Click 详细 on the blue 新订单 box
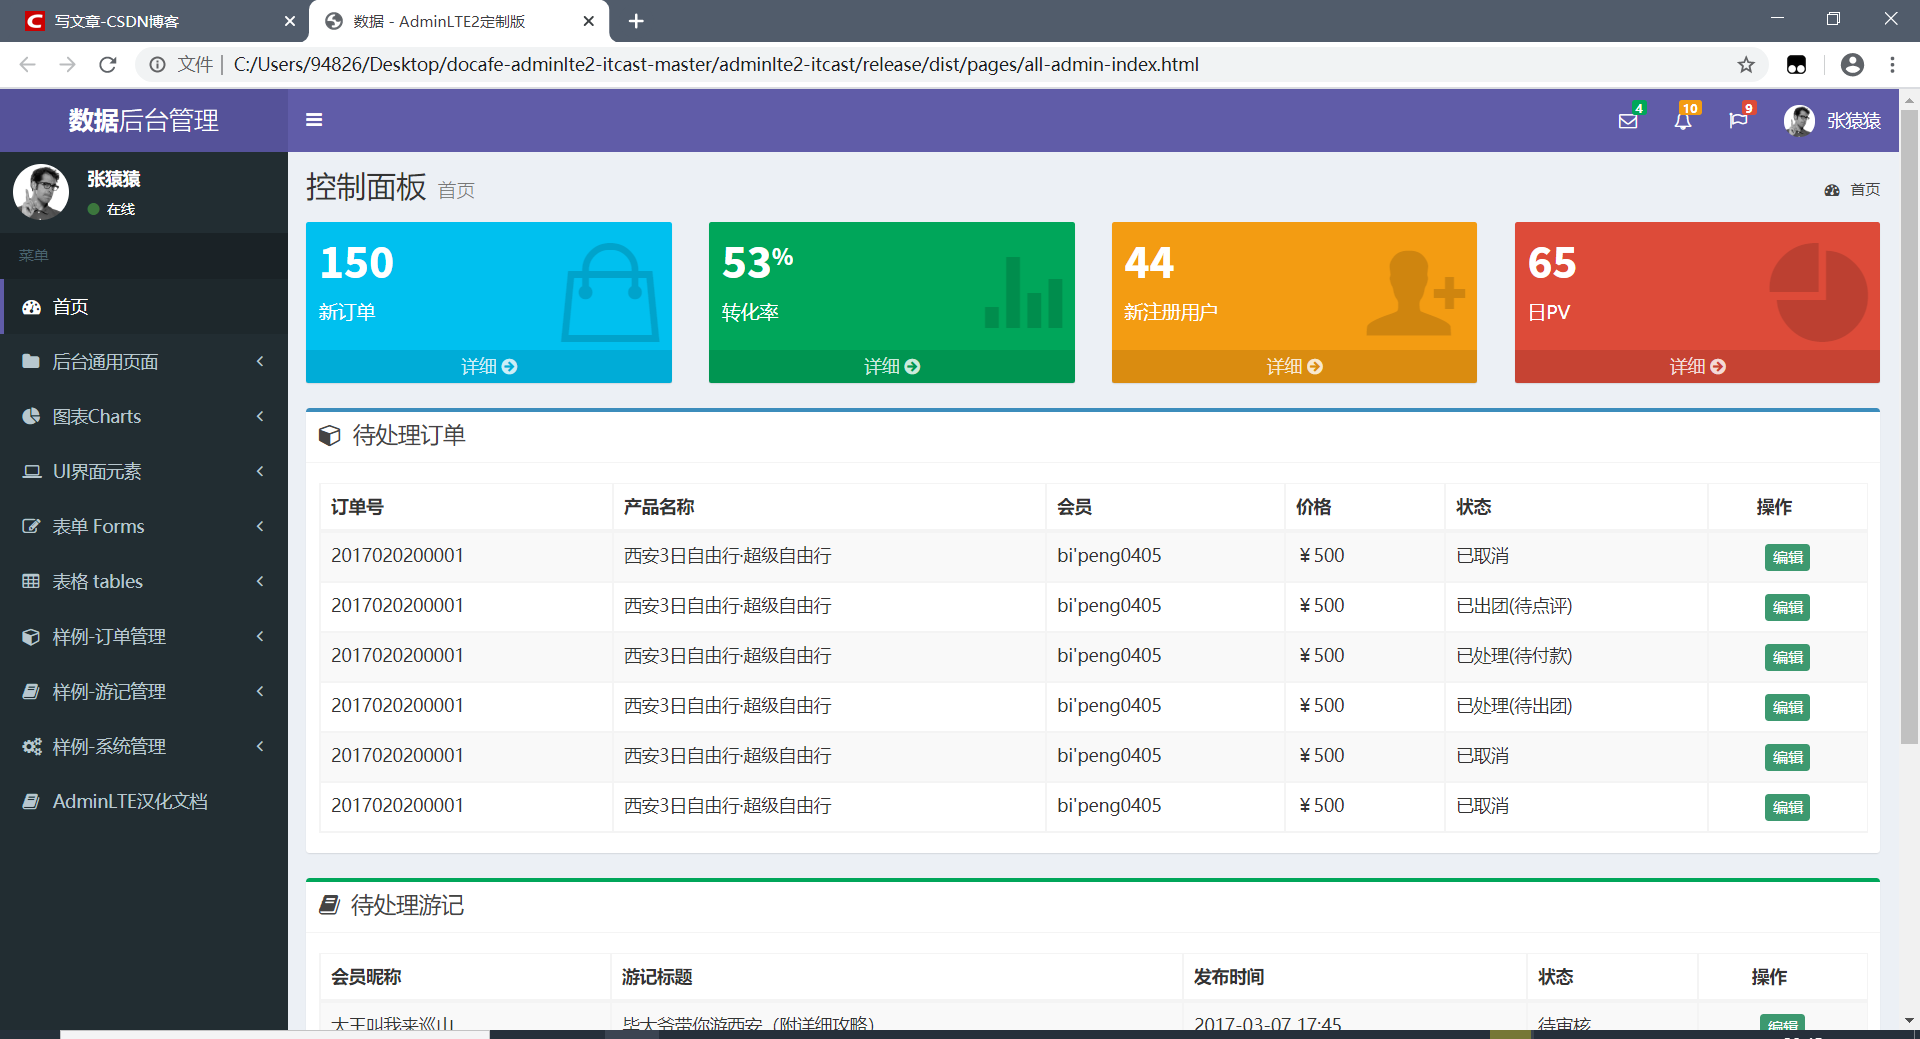1920x1039 pixels. click(488, 366)
